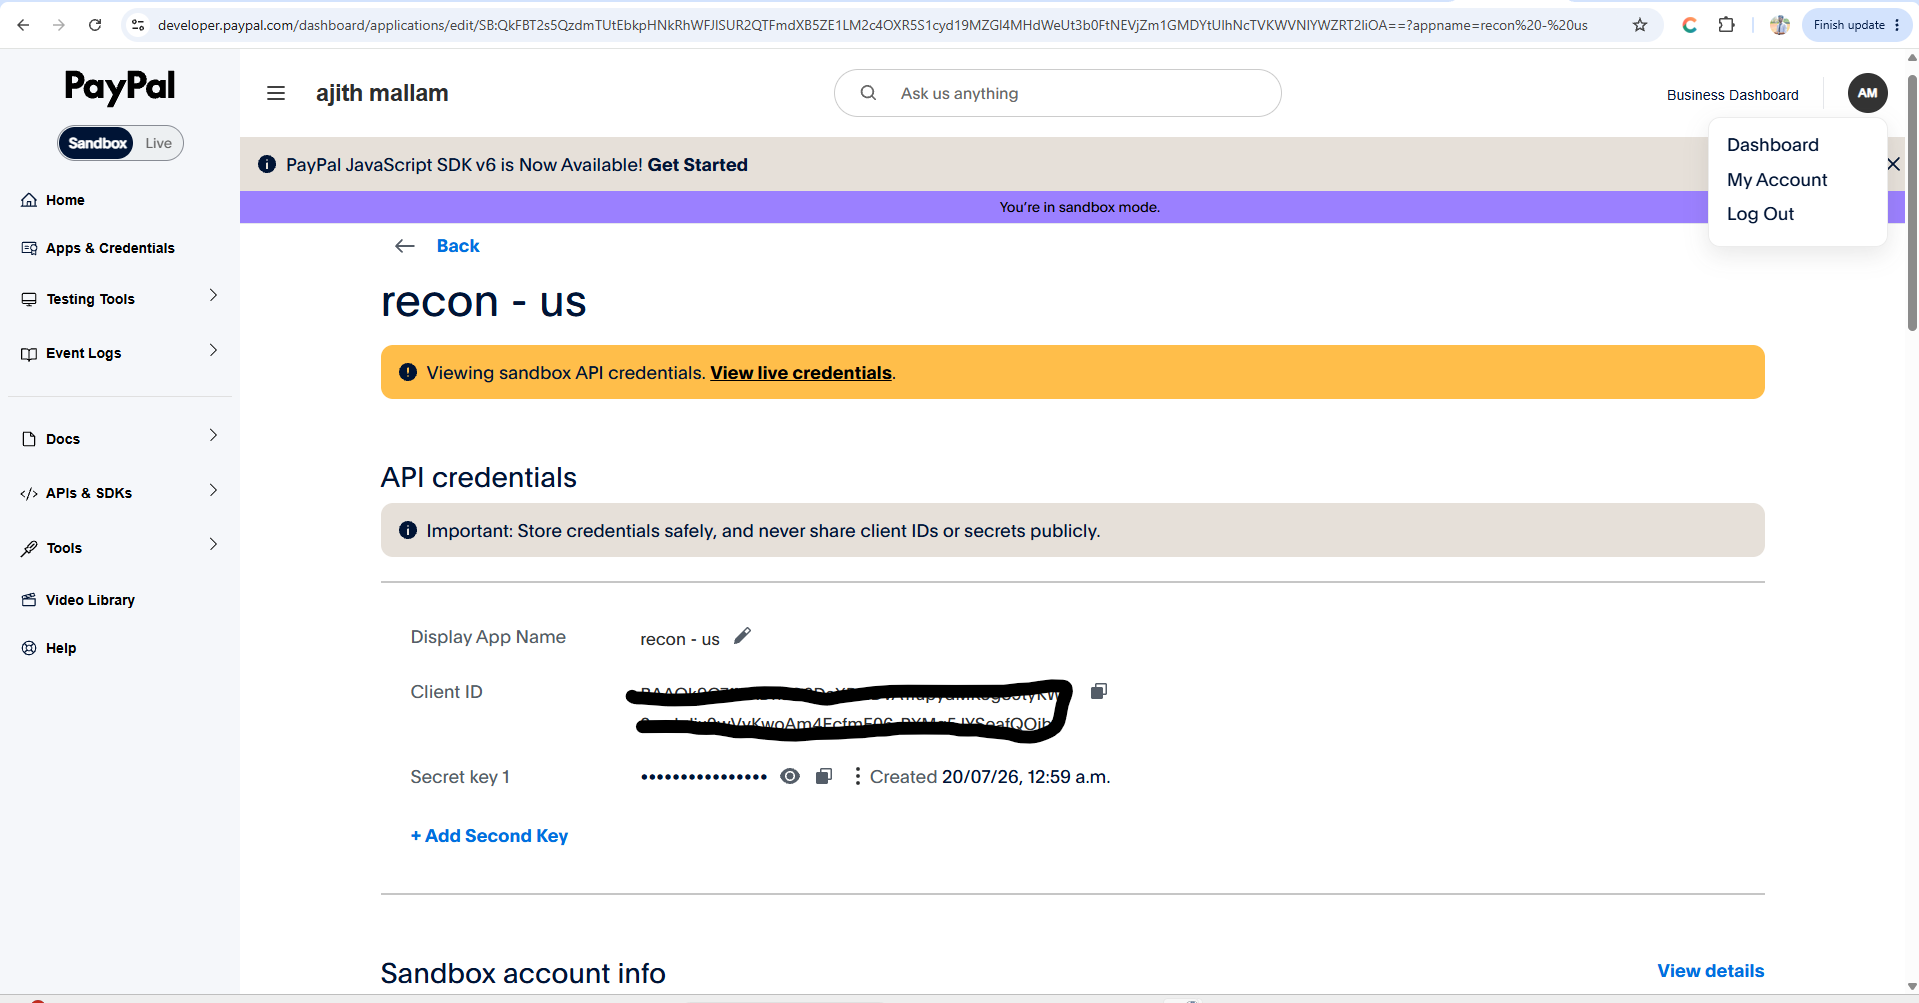Open View live credentials link
Image resolution: width=1919 pixels, height=1003 pixels.
(x=800, y=373)
